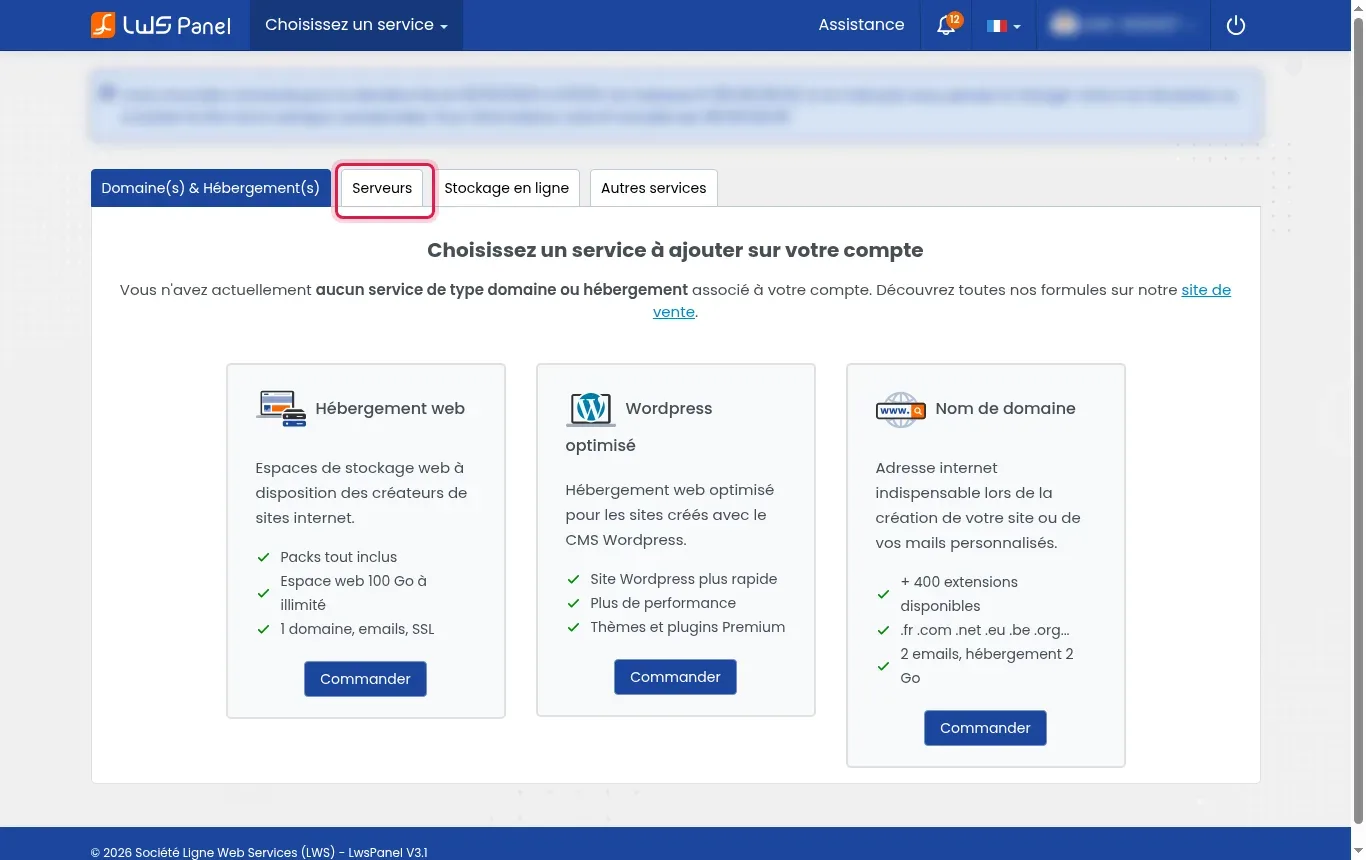The image size is (1366, 860).
Task: Open the Autres services tab
Action: click(x=654, y=188)
